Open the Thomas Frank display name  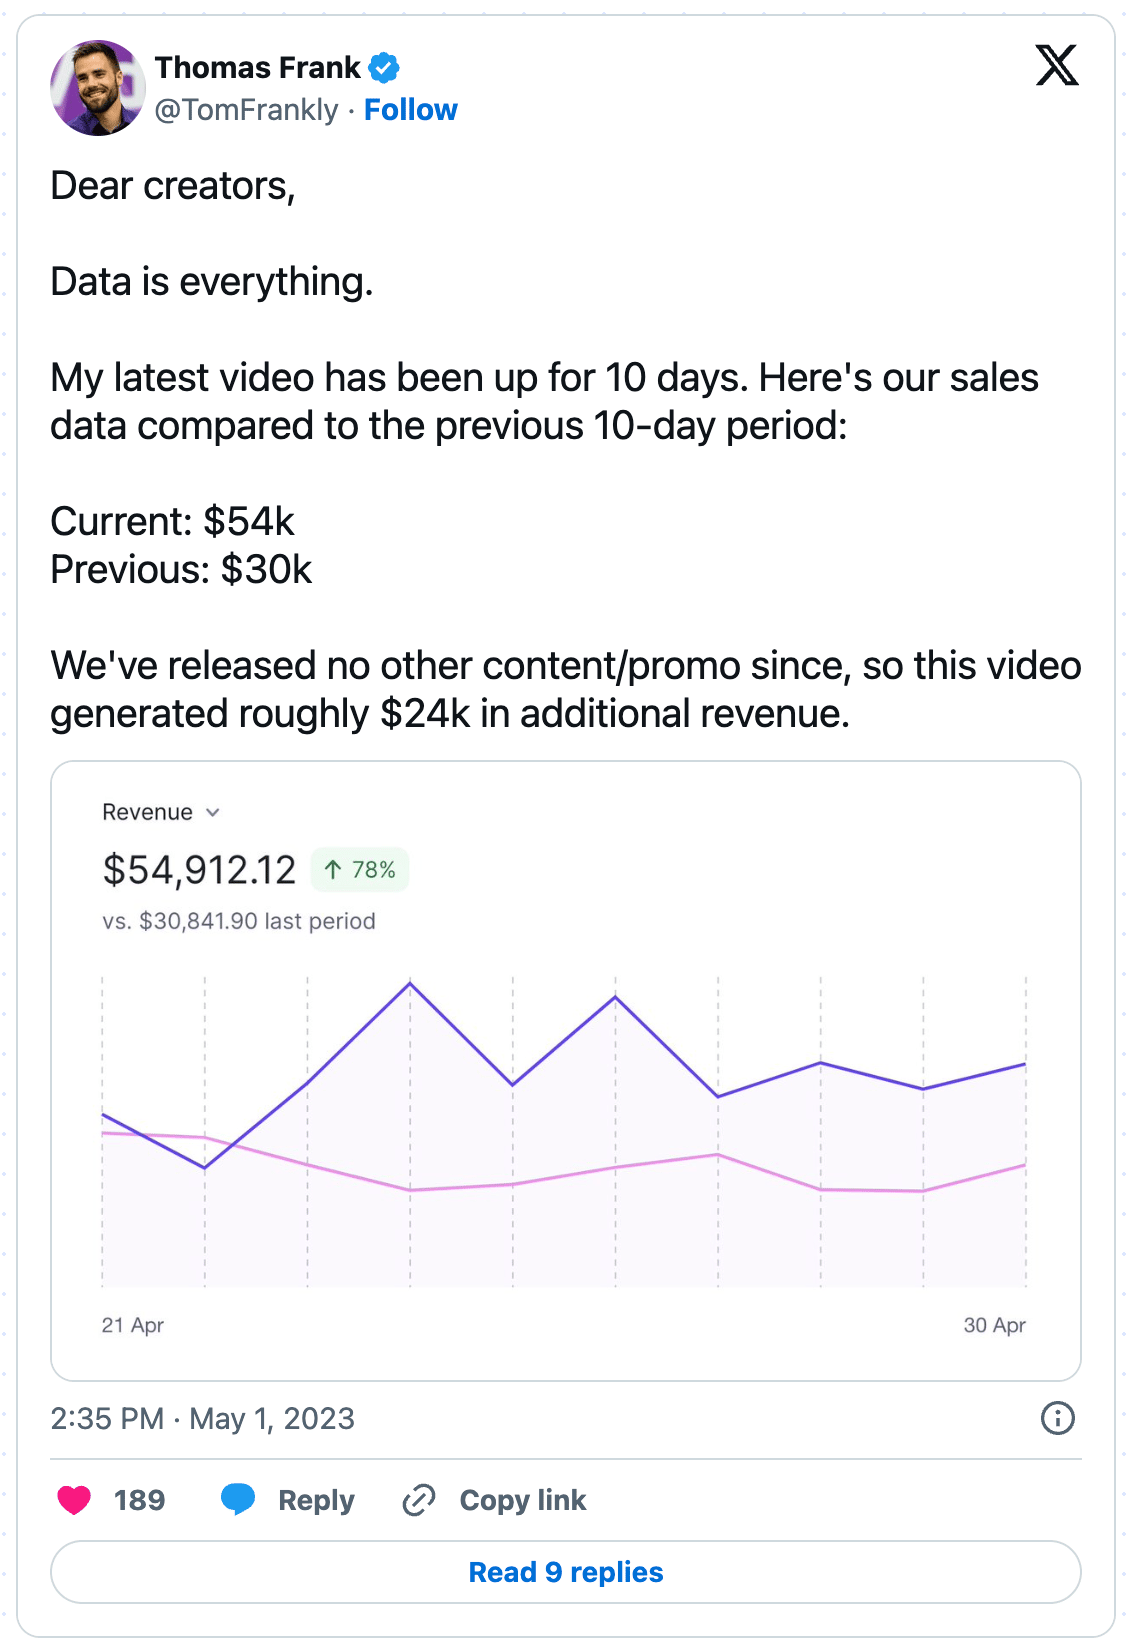coord(257,68)
